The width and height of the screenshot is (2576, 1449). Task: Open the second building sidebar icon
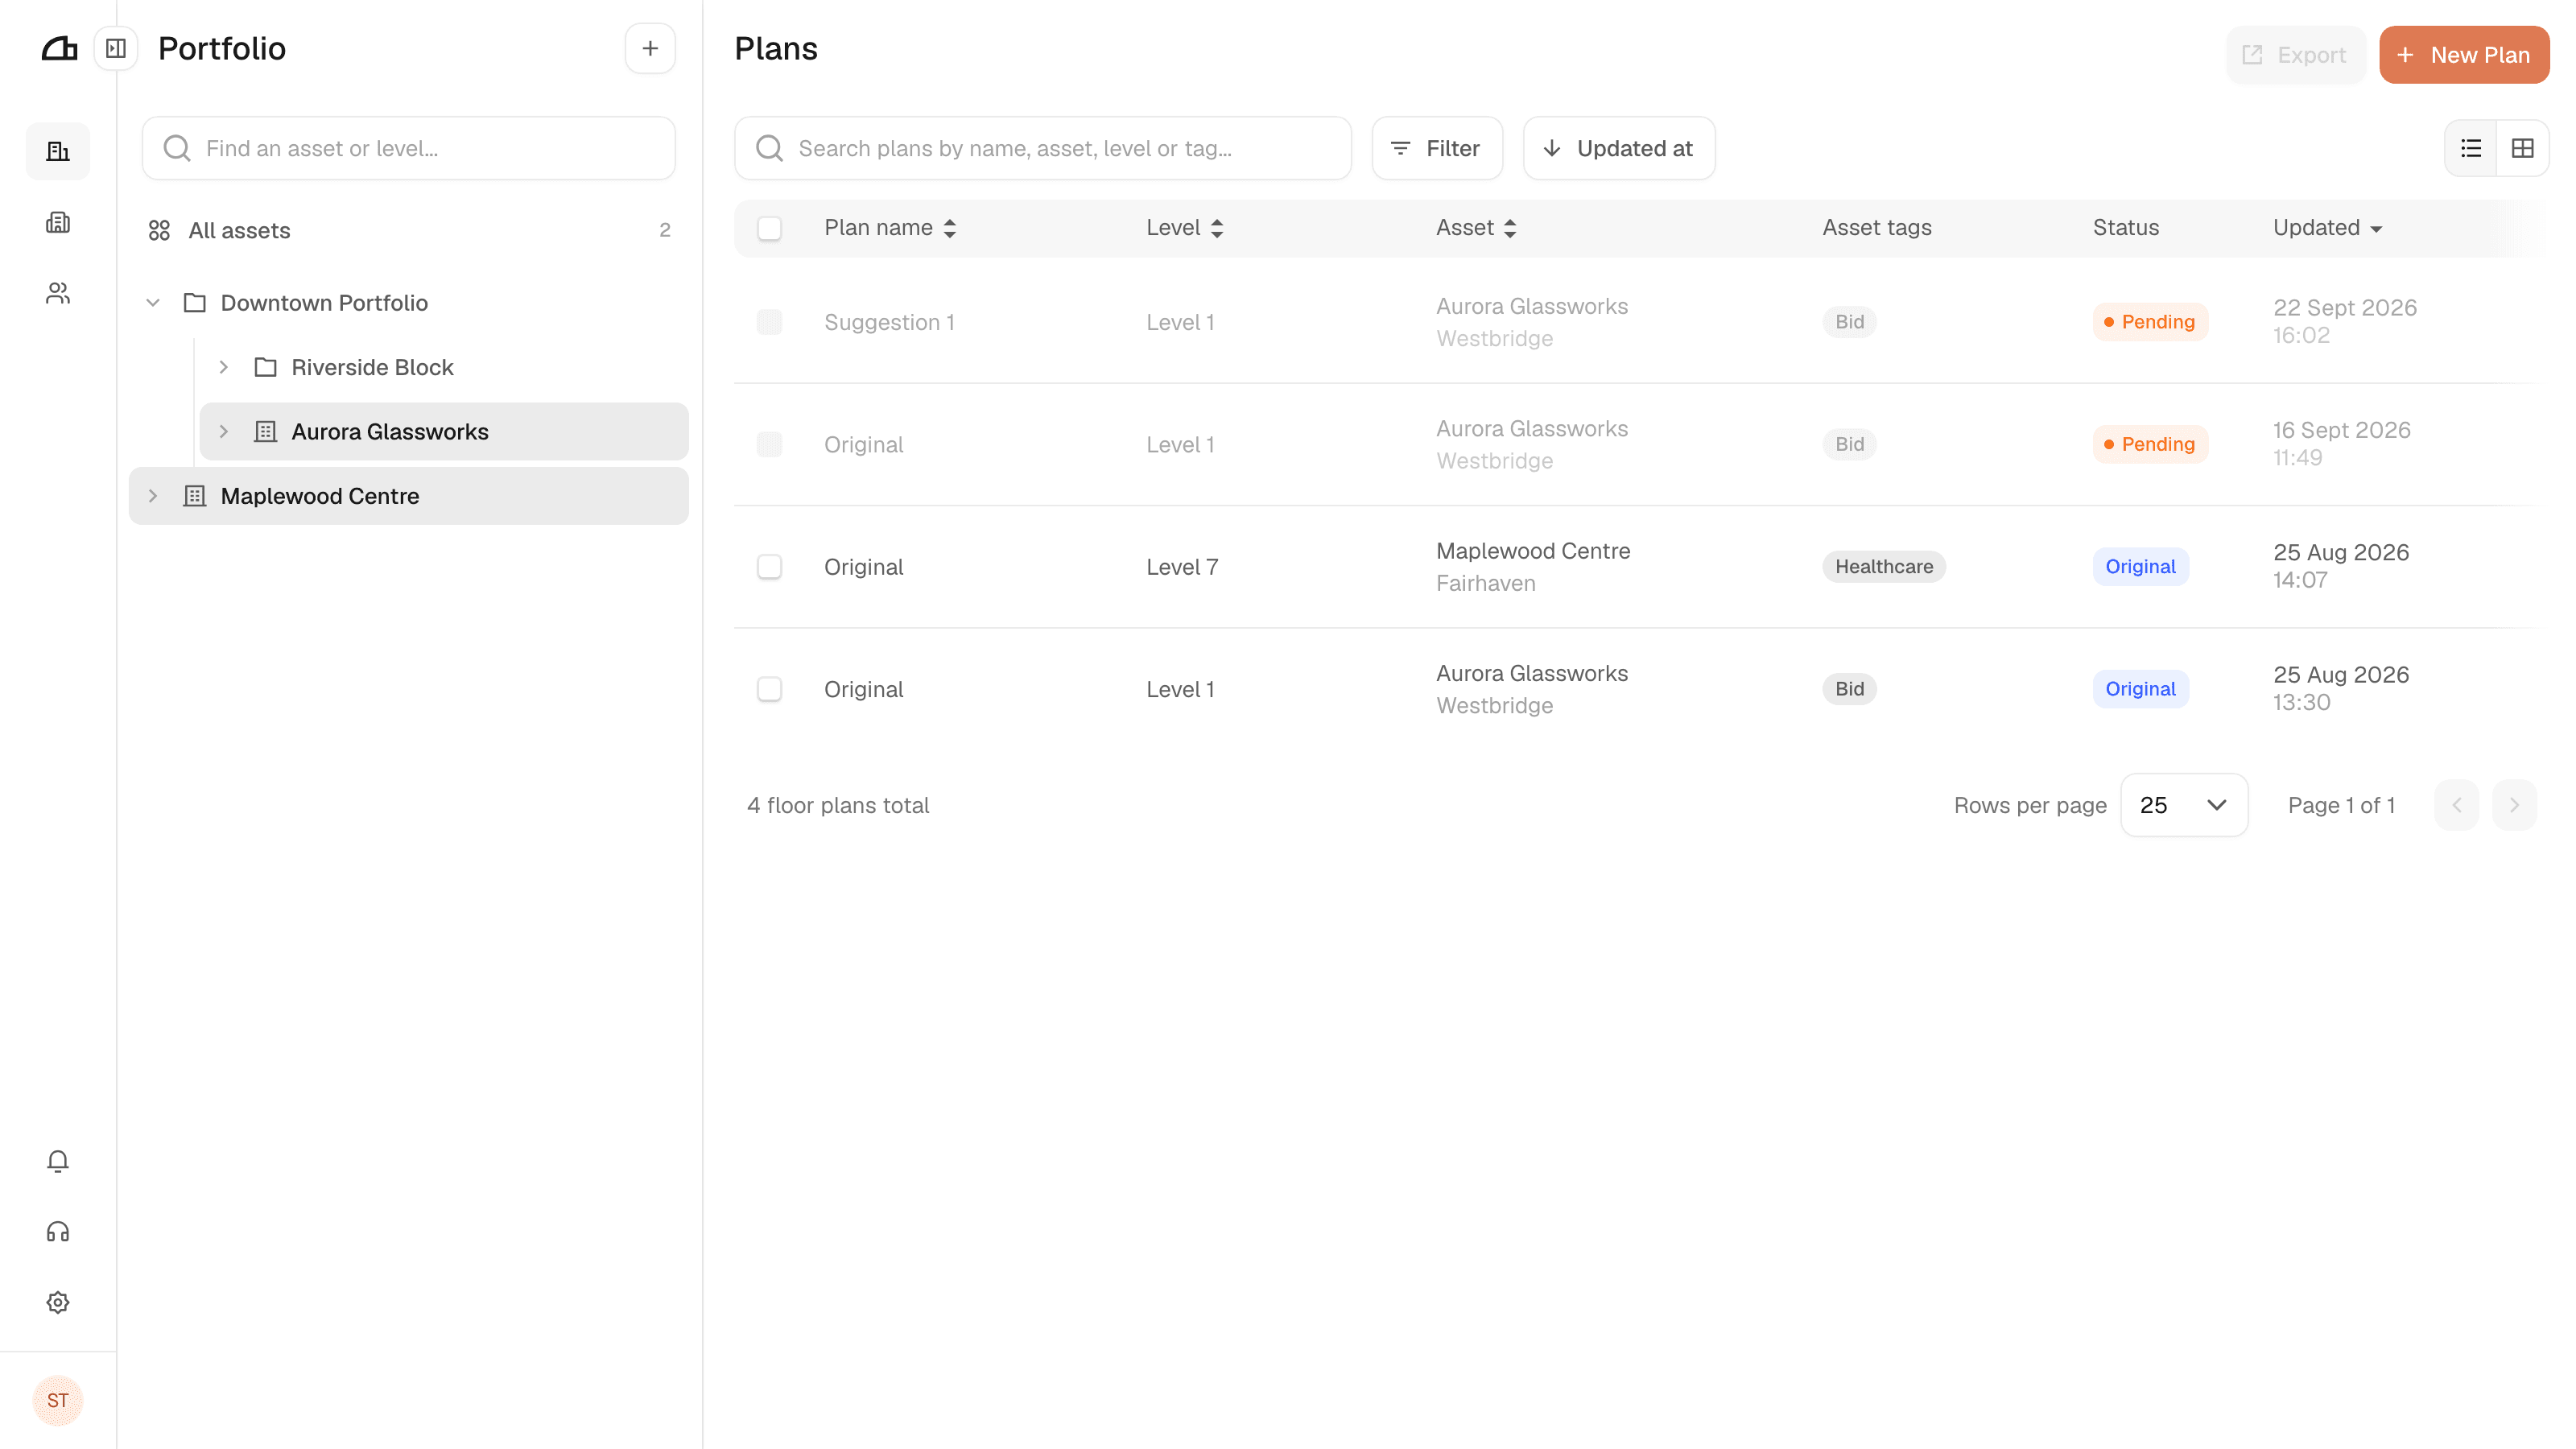tap(58, 222)
